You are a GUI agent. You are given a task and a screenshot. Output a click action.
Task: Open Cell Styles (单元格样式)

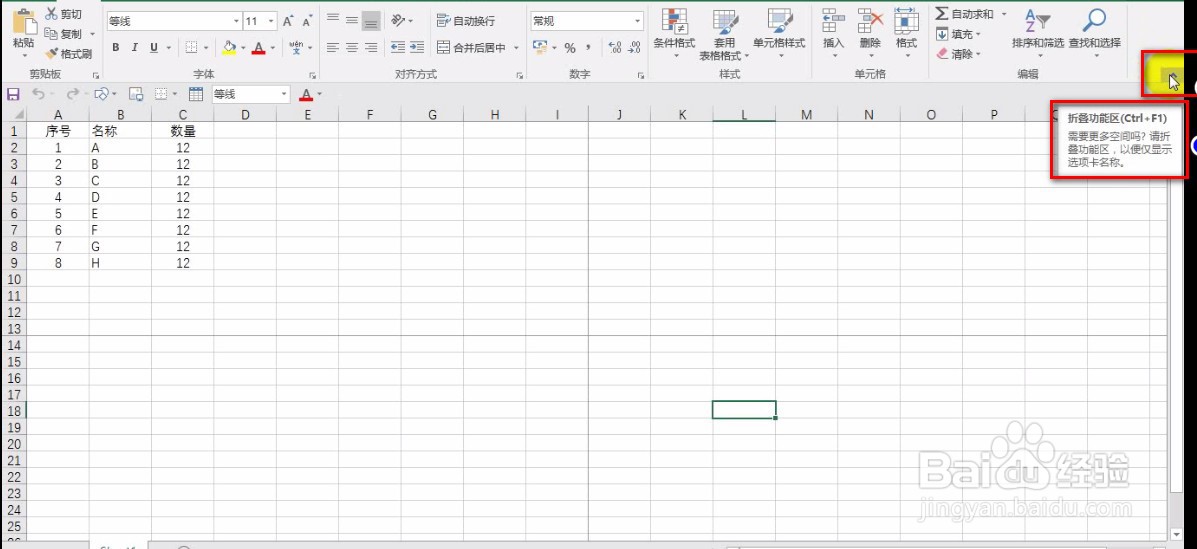coord(779,34)
